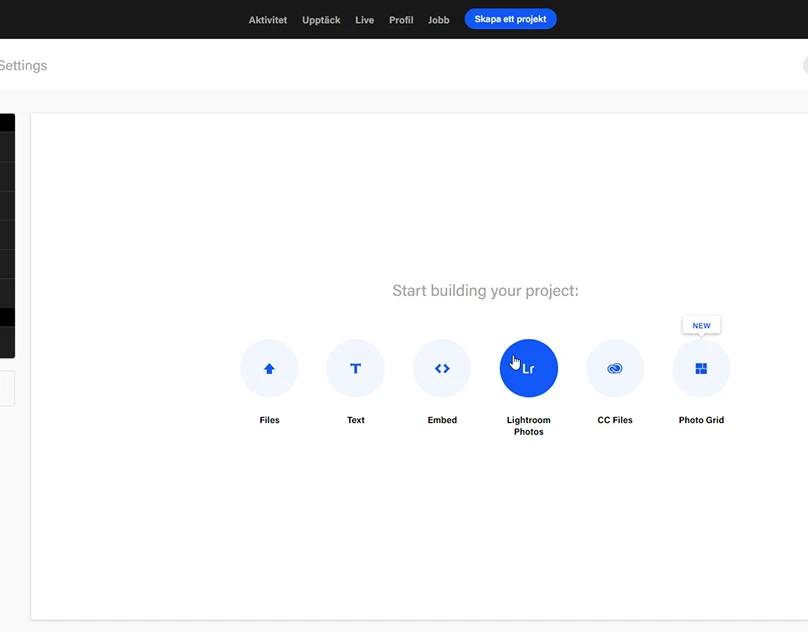Open the Jobb navigation link
Image resolution: width=808 pixels, height=632 pixels.
click(x=439, y=20)
